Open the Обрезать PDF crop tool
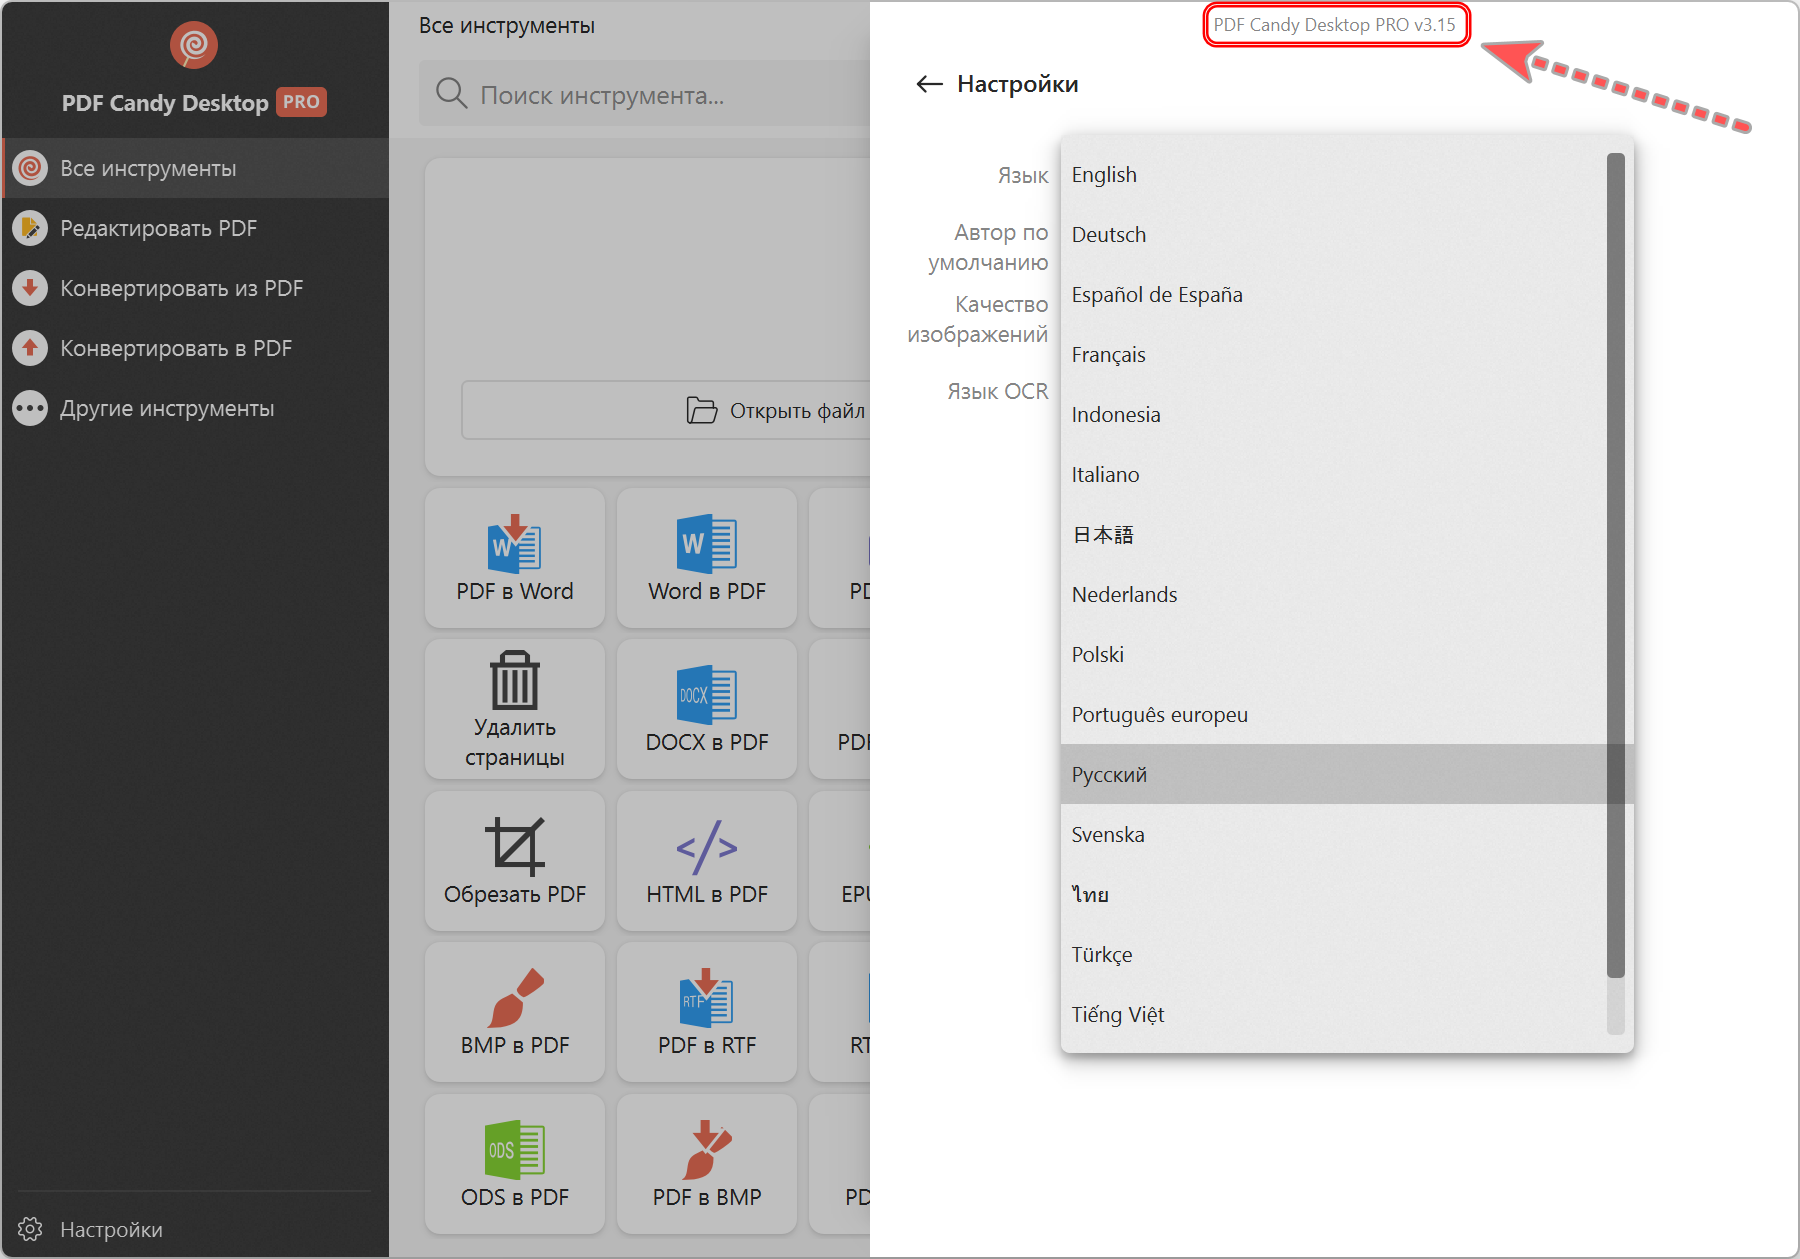 click(x=515, y=861)
